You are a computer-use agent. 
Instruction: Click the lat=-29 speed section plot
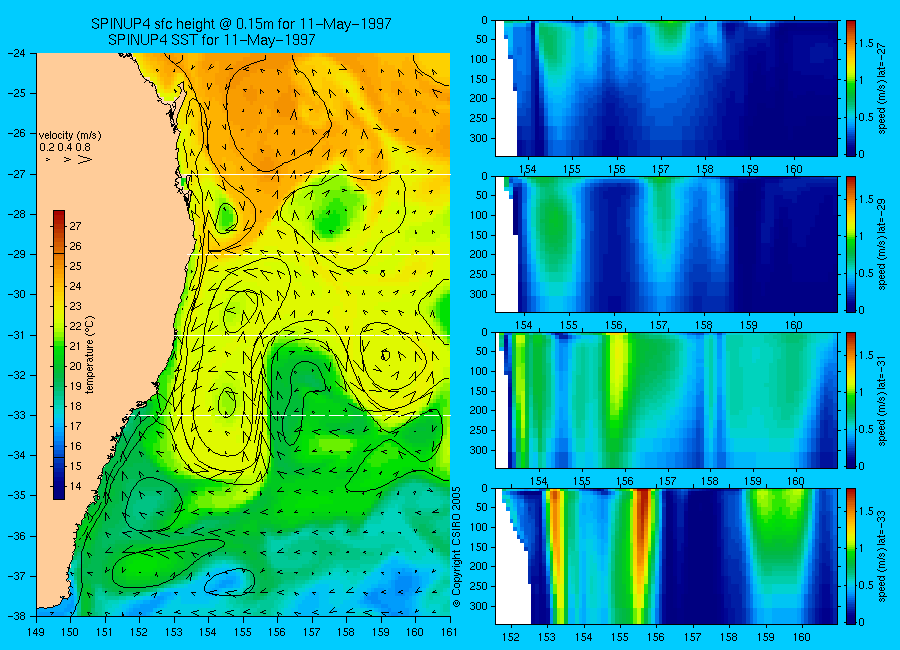coord(666,245)
